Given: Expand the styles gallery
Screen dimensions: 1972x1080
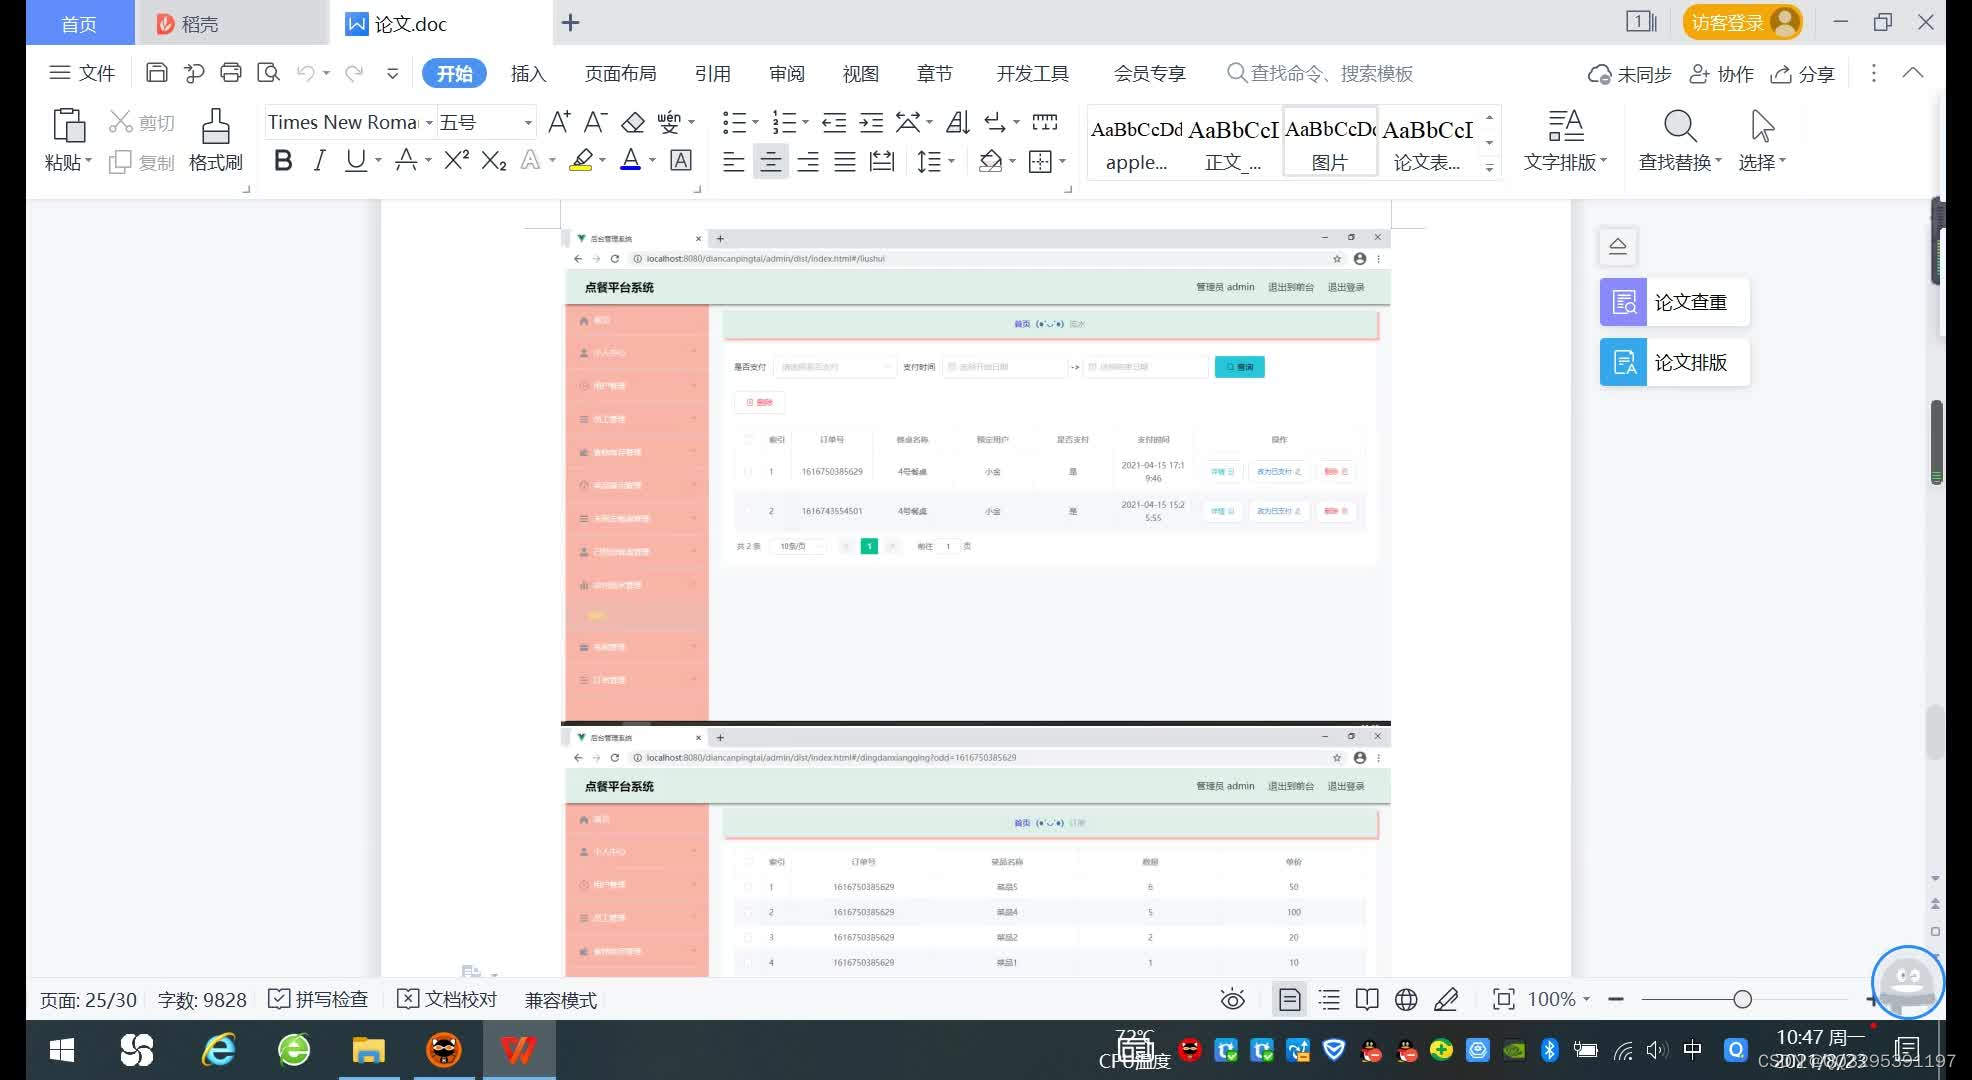Looking at the screenshot, I should point(1490,168).
